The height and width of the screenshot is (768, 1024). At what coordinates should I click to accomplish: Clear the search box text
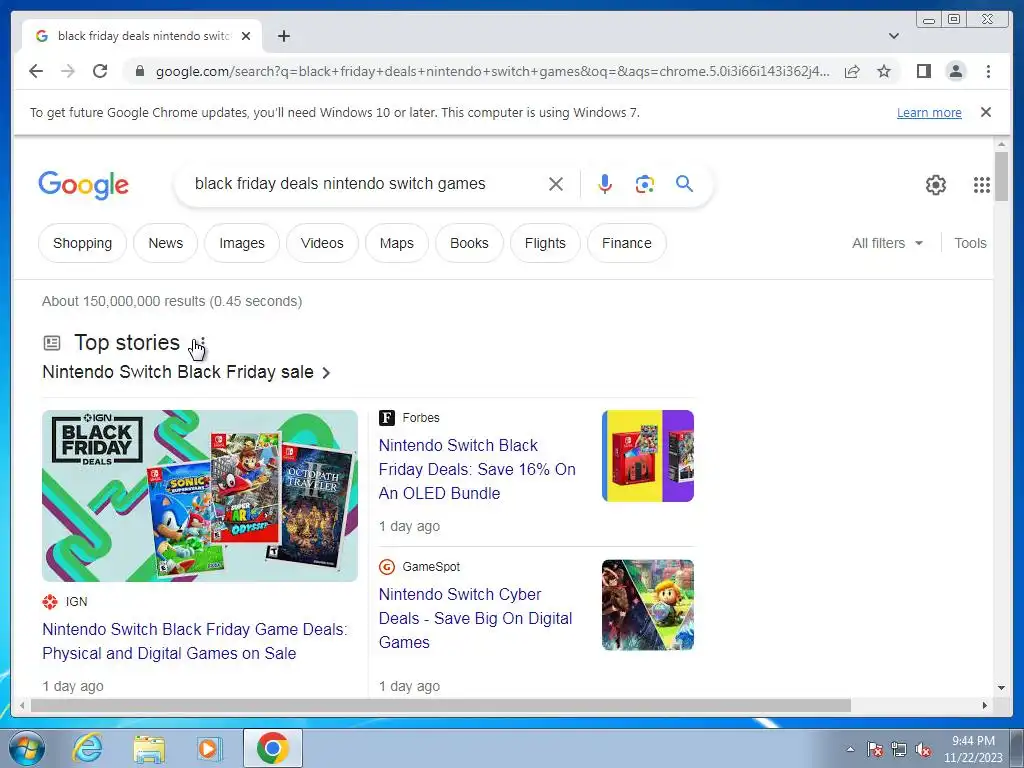pos(556,184)
